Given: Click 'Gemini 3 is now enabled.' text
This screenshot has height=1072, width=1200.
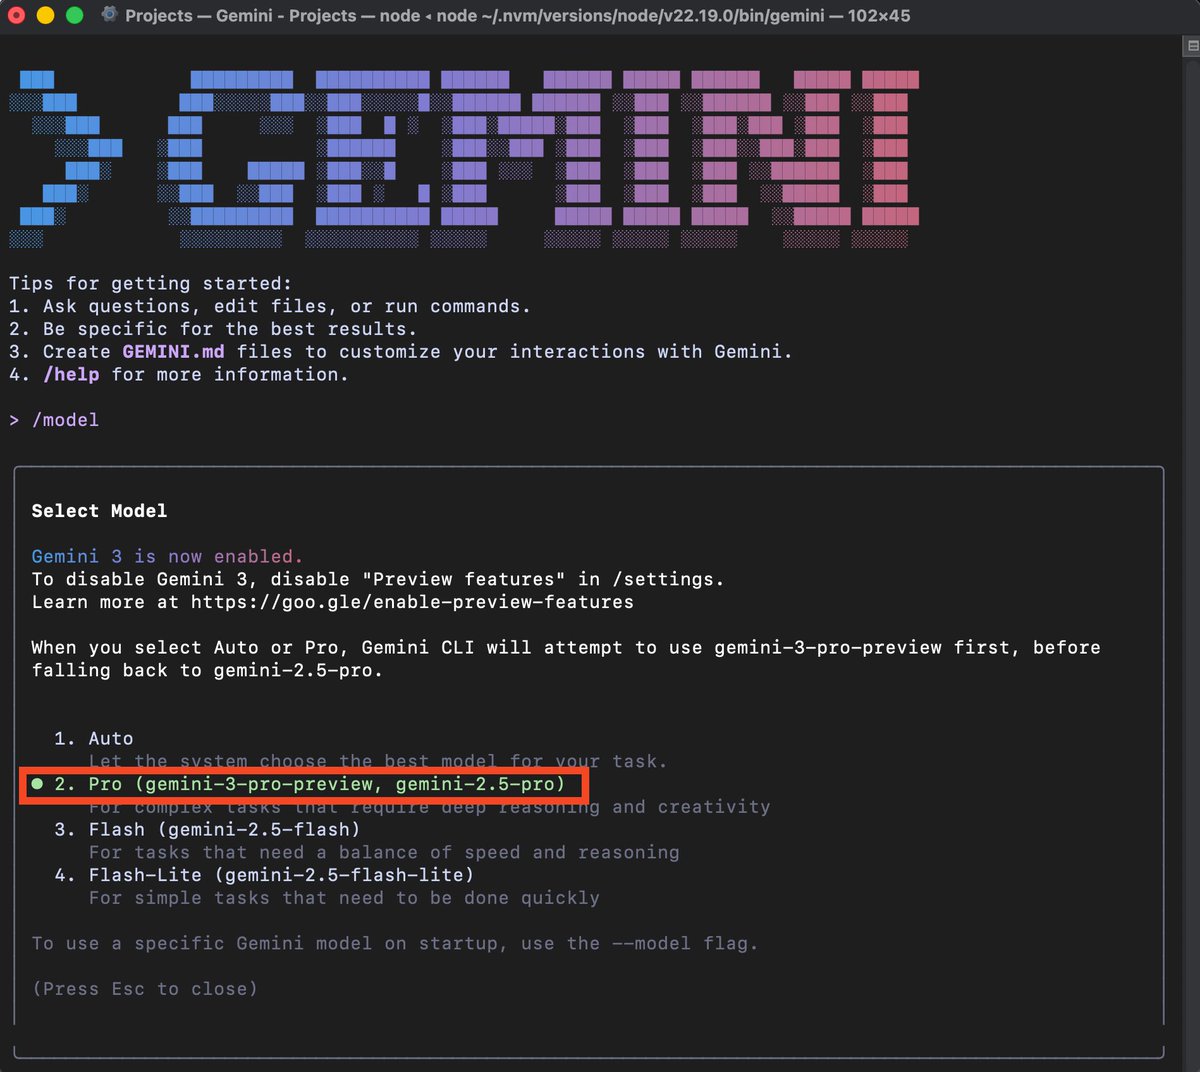Looking at the screenshot, I should (167, 556).
